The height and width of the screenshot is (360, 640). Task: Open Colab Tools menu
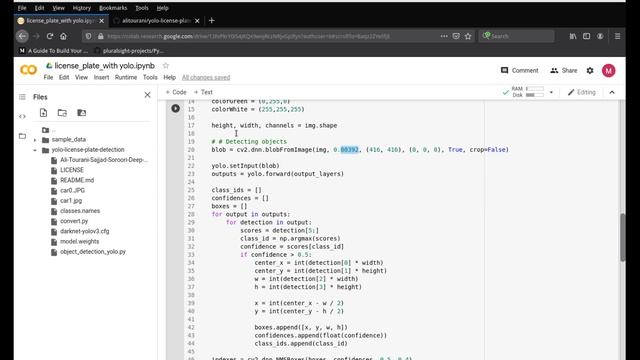click(x=150, y=78)
